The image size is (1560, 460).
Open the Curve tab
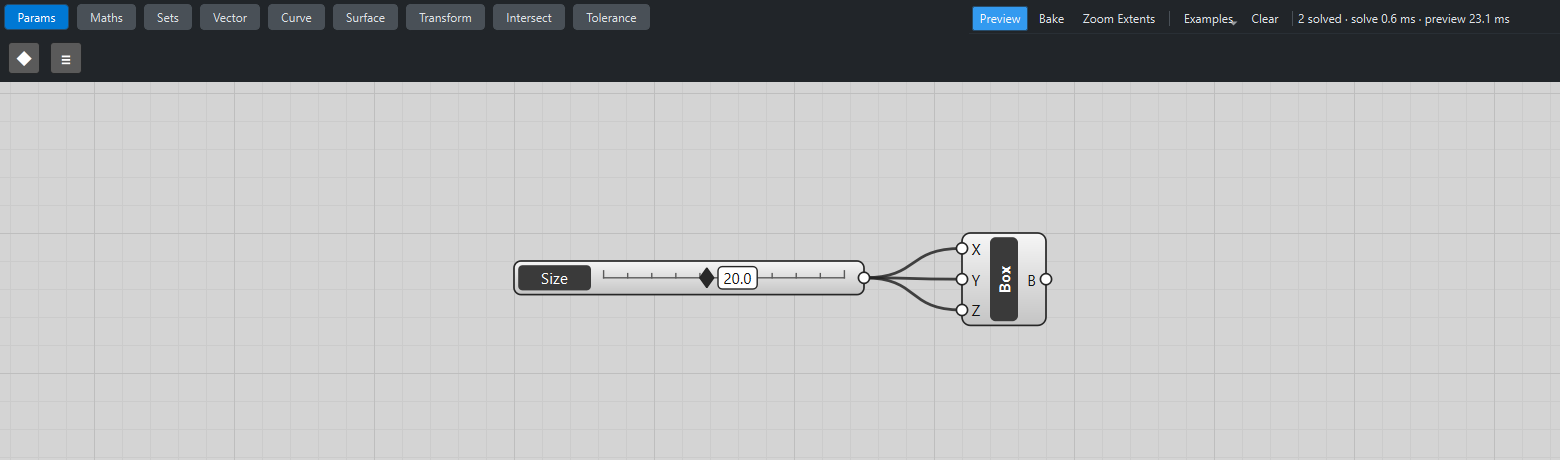point(296,17)
